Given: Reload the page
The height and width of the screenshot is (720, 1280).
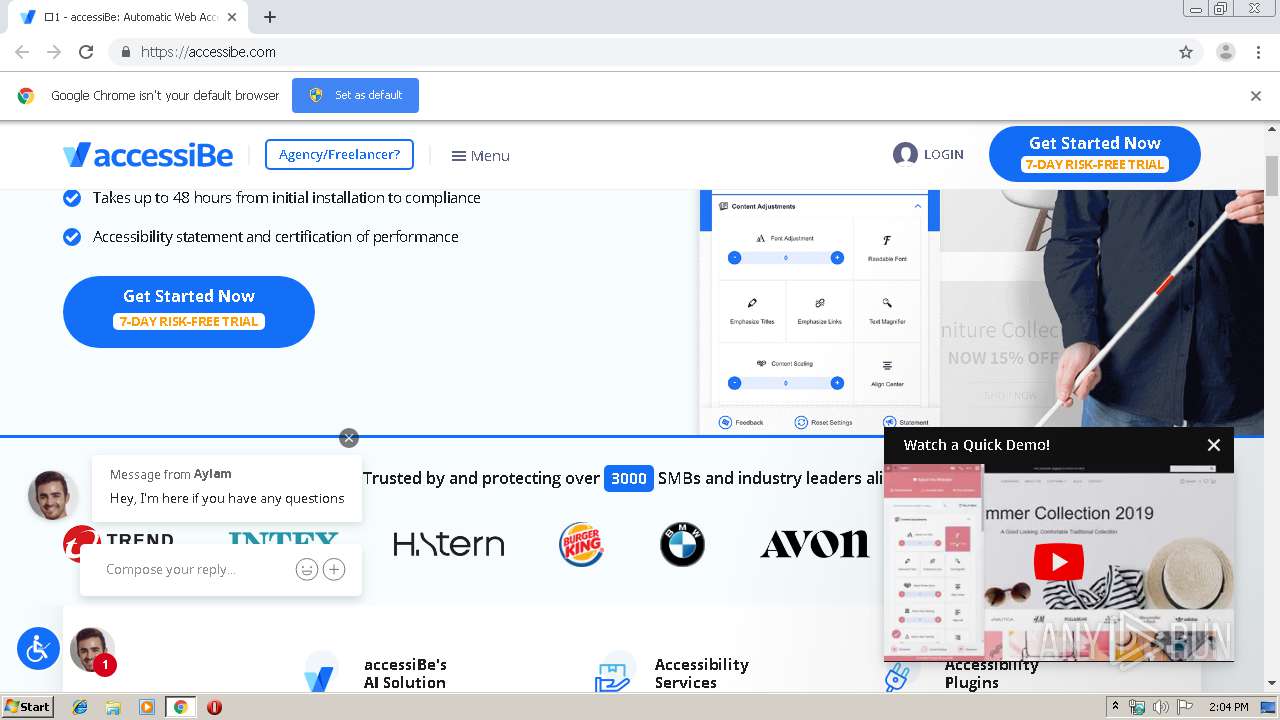Looking at the screenshot, I should point(86,52).
